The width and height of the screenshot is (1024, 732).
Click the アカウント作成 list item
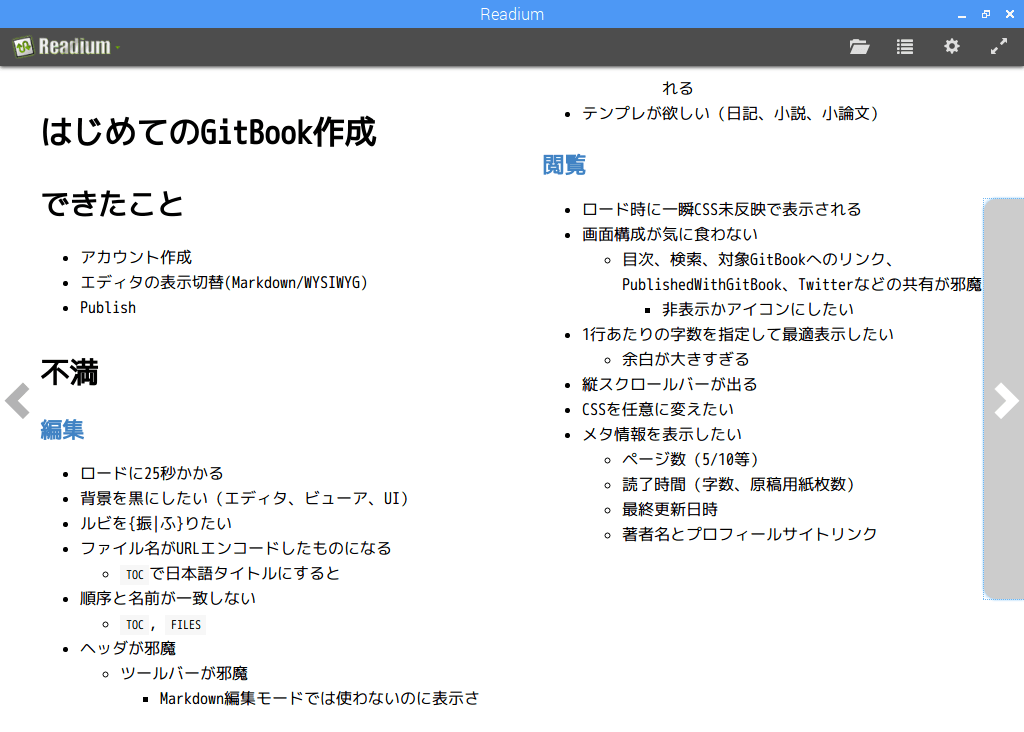click(x=136, y=257)
